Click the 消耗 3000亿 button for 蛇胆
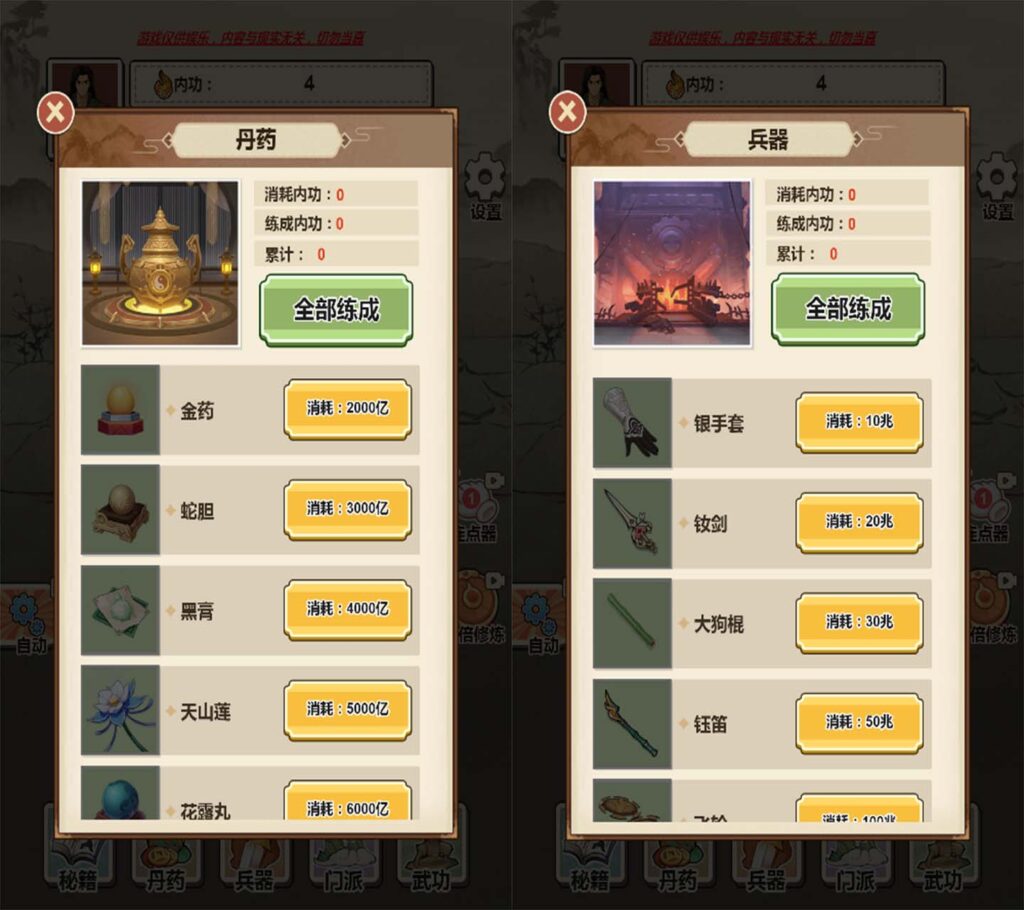 click(347, 510)
